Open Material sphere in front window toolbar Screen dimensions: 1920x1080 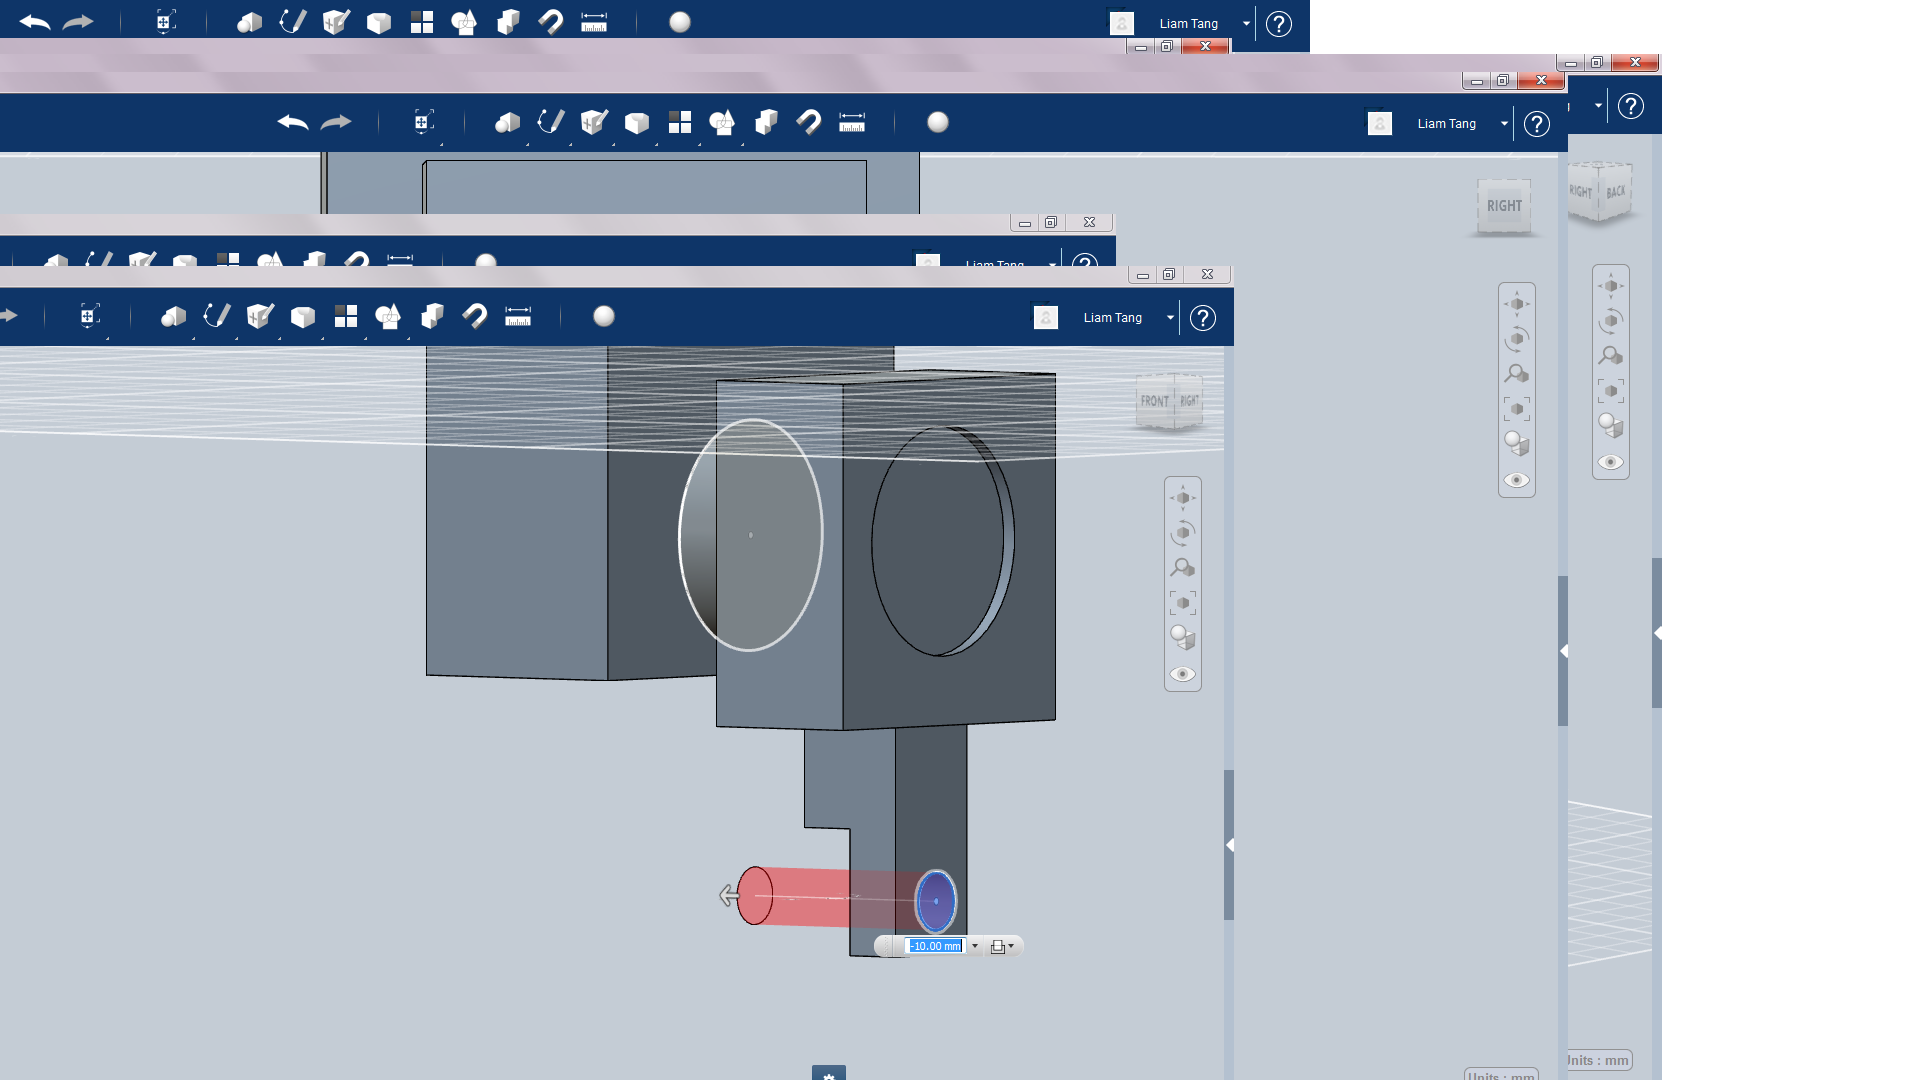click(x=604, y=316)
